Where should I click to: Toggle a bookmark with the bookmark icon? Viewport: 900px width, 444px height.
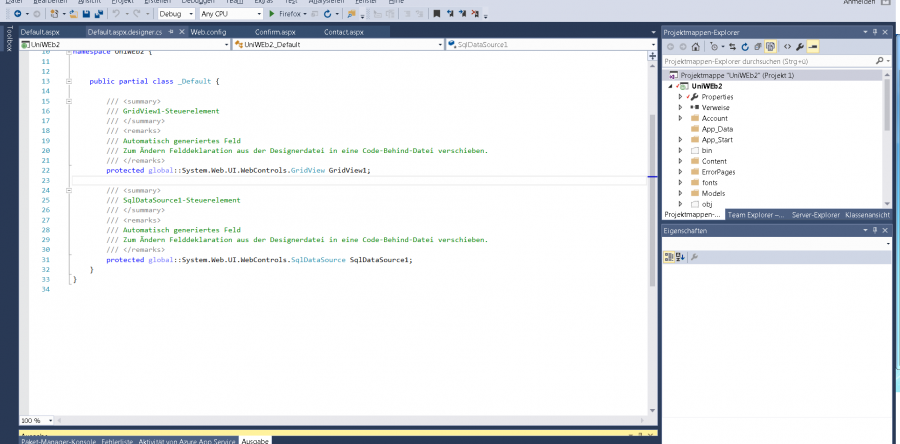[x=437, y=13]
